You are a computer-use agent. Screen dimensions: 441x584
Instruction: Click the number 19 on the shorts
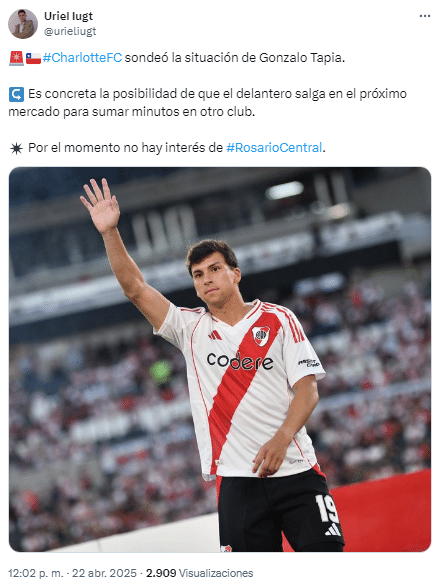(x=327, y=508)
